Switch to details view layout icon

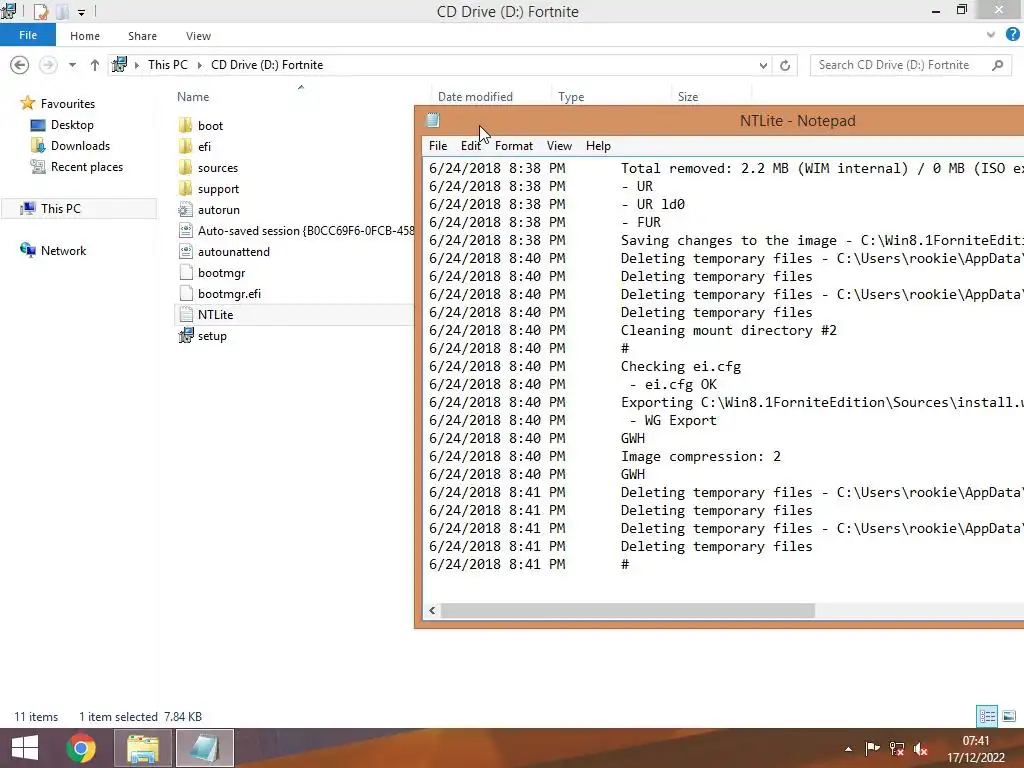[x=987, y=716]
